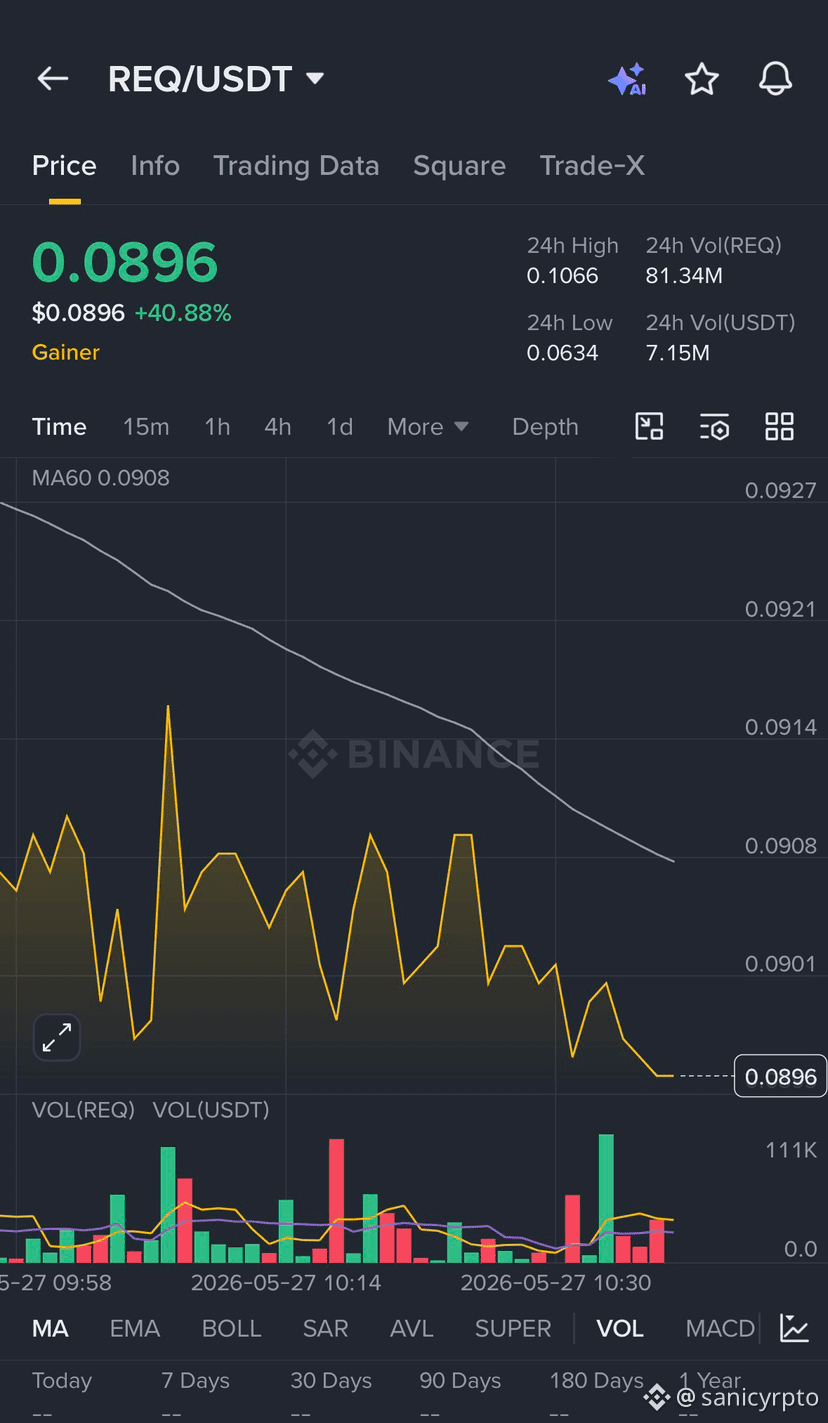The width and height of the screenshot is (828, 1423).
Task: Toggle the SUPER indicator
Action: click(513, 1328)
